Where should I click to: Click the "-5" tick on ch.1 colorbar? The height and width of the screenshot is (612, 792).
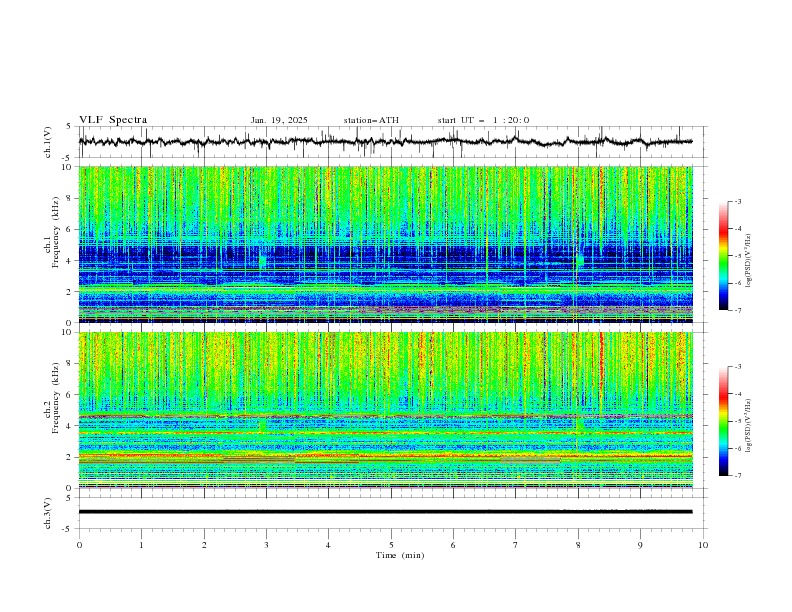point(737,256)
